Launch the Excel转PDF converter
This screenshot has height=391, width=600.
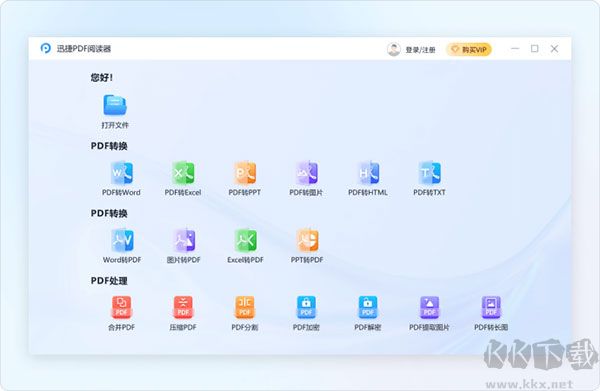(245, 241)
